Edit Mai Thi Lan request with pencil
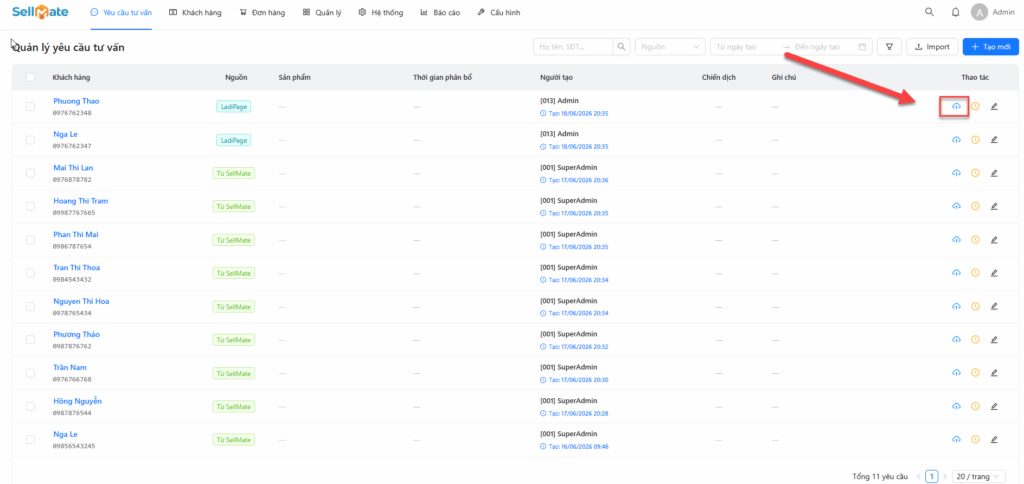 pos(994,173)
